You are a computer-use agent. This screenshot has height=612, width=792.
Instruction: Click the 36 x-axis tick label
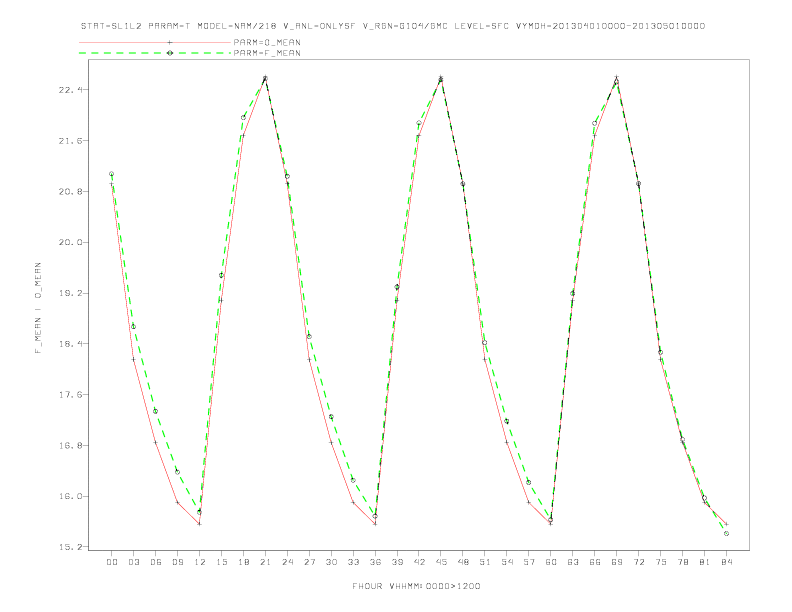[375, 562]
